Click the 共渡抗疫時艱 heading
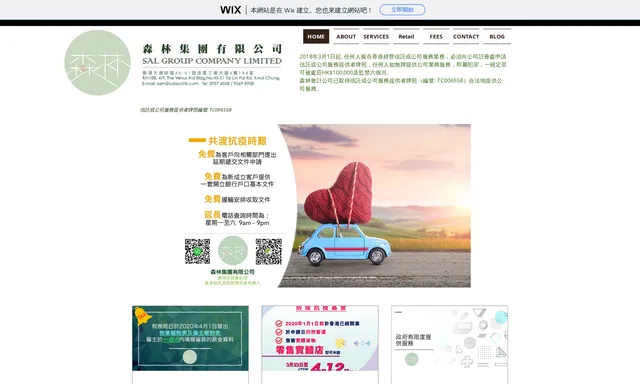The height and width of the screenshot is (384, 640). (x=237, y=141)
